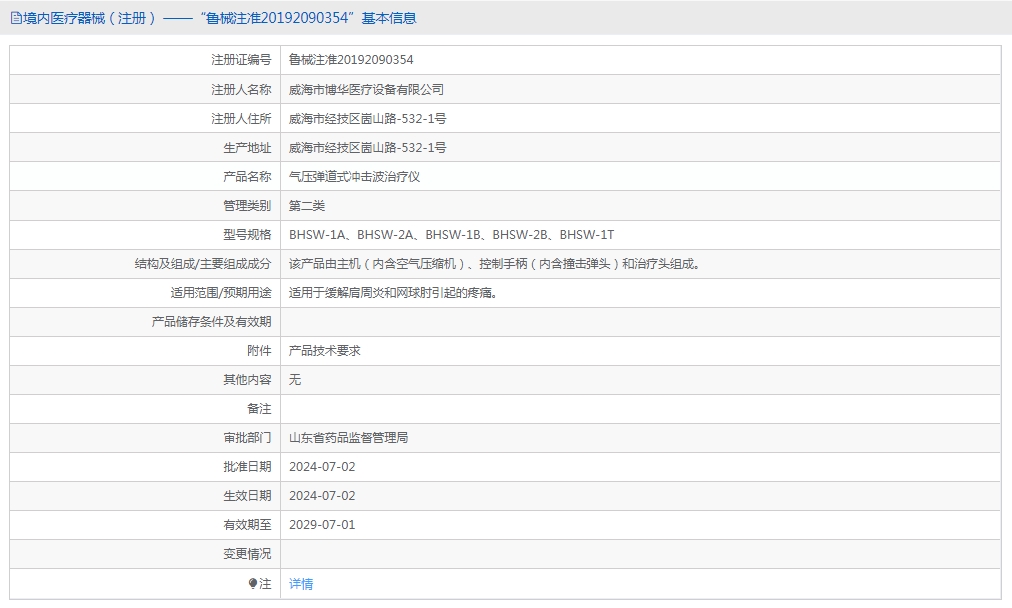1012x608 pixels.
Task: Click the label 注册人名称
Action: (x=241, y=90)
